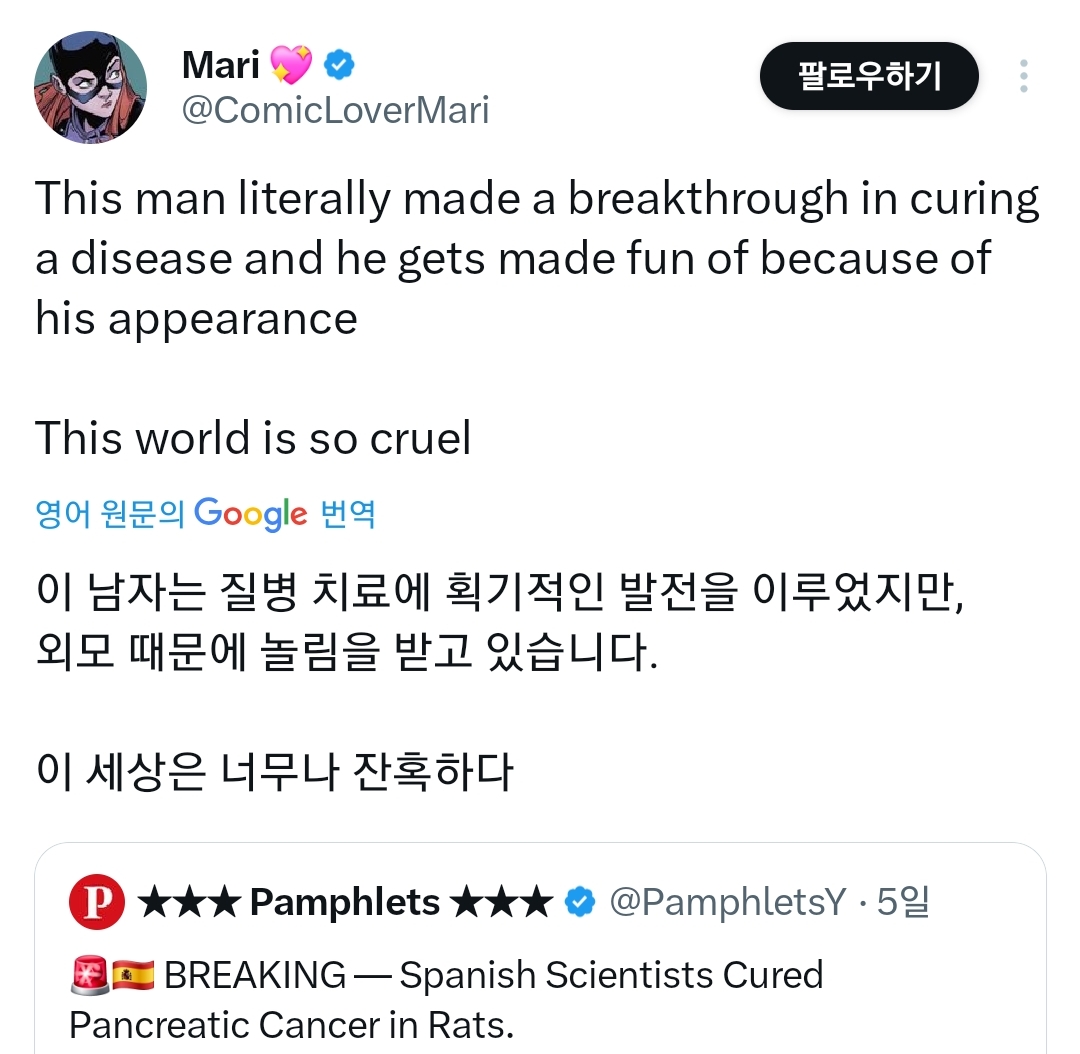The image size is (1080, 1054).
Task: Click the blue verified badge next to Mari
Action: pos(337,63)
